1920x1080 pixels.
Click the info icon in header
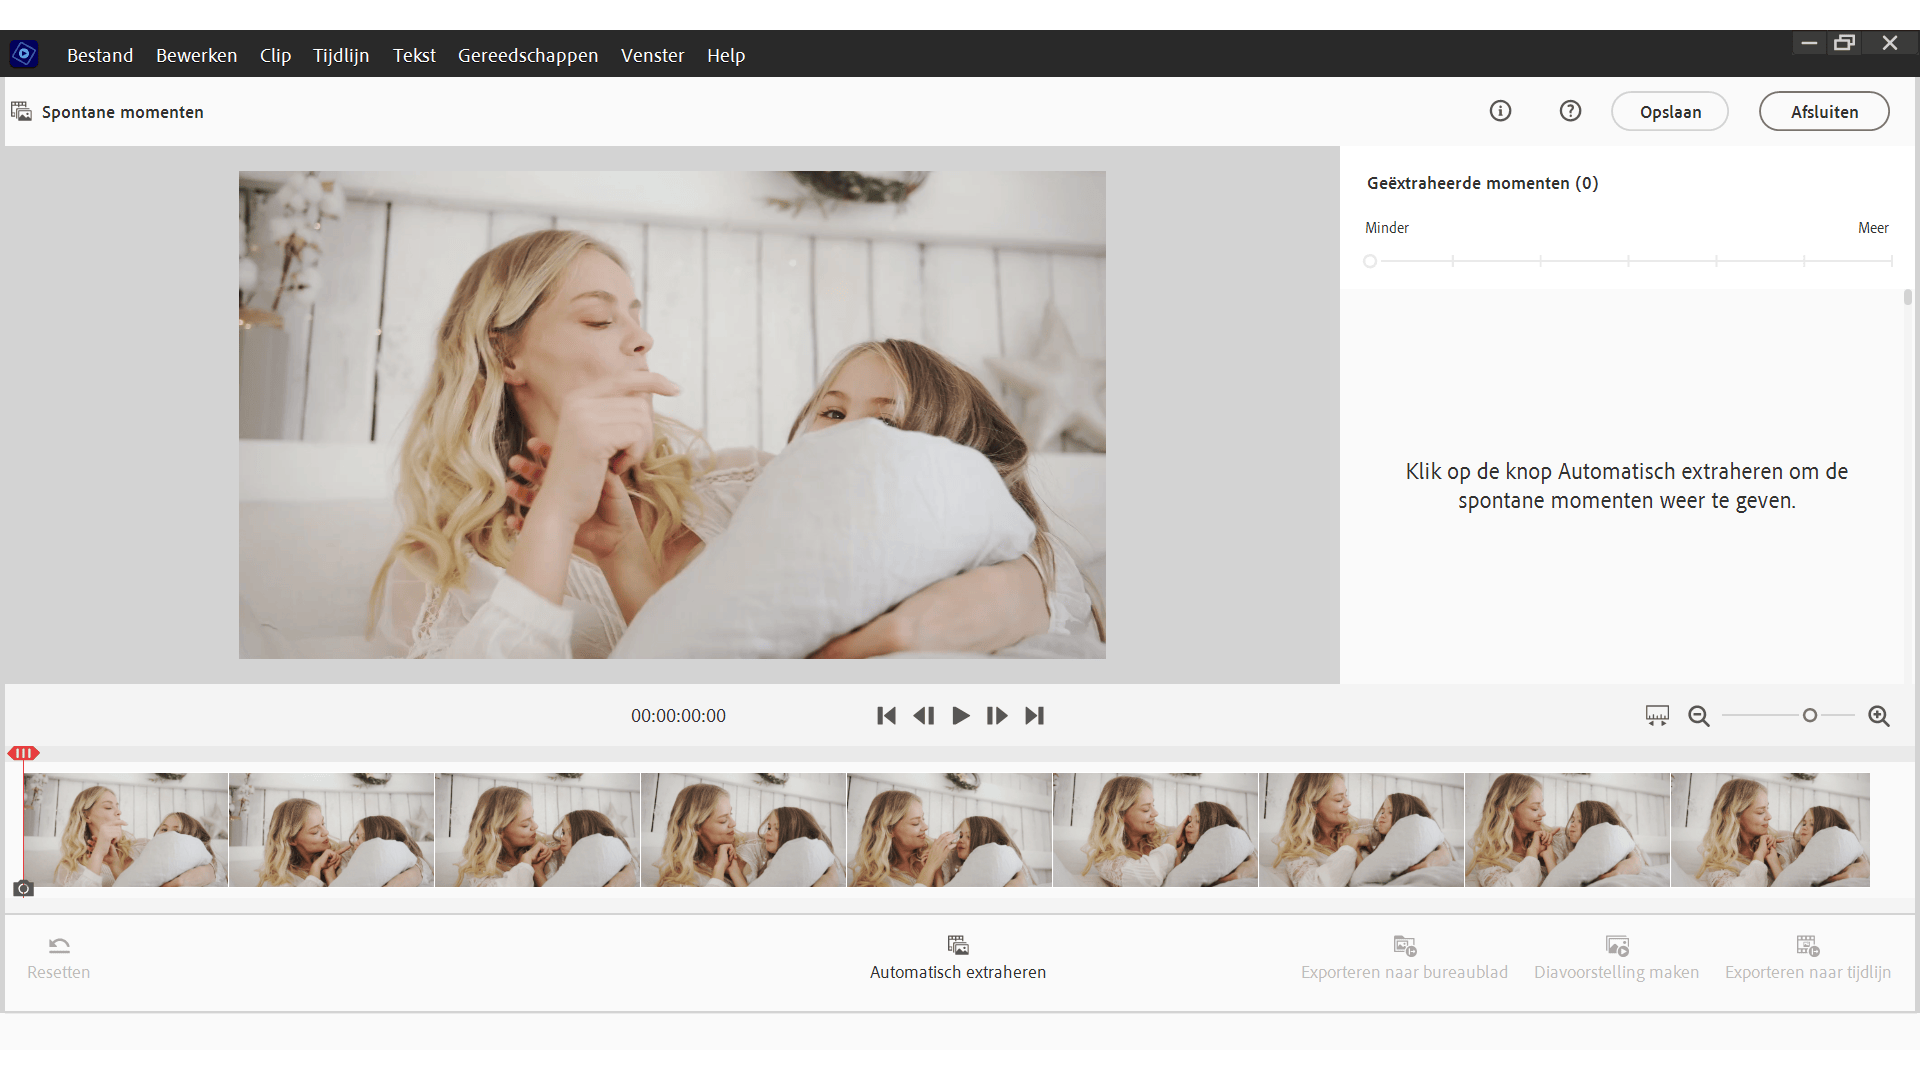pos(1500,111)
